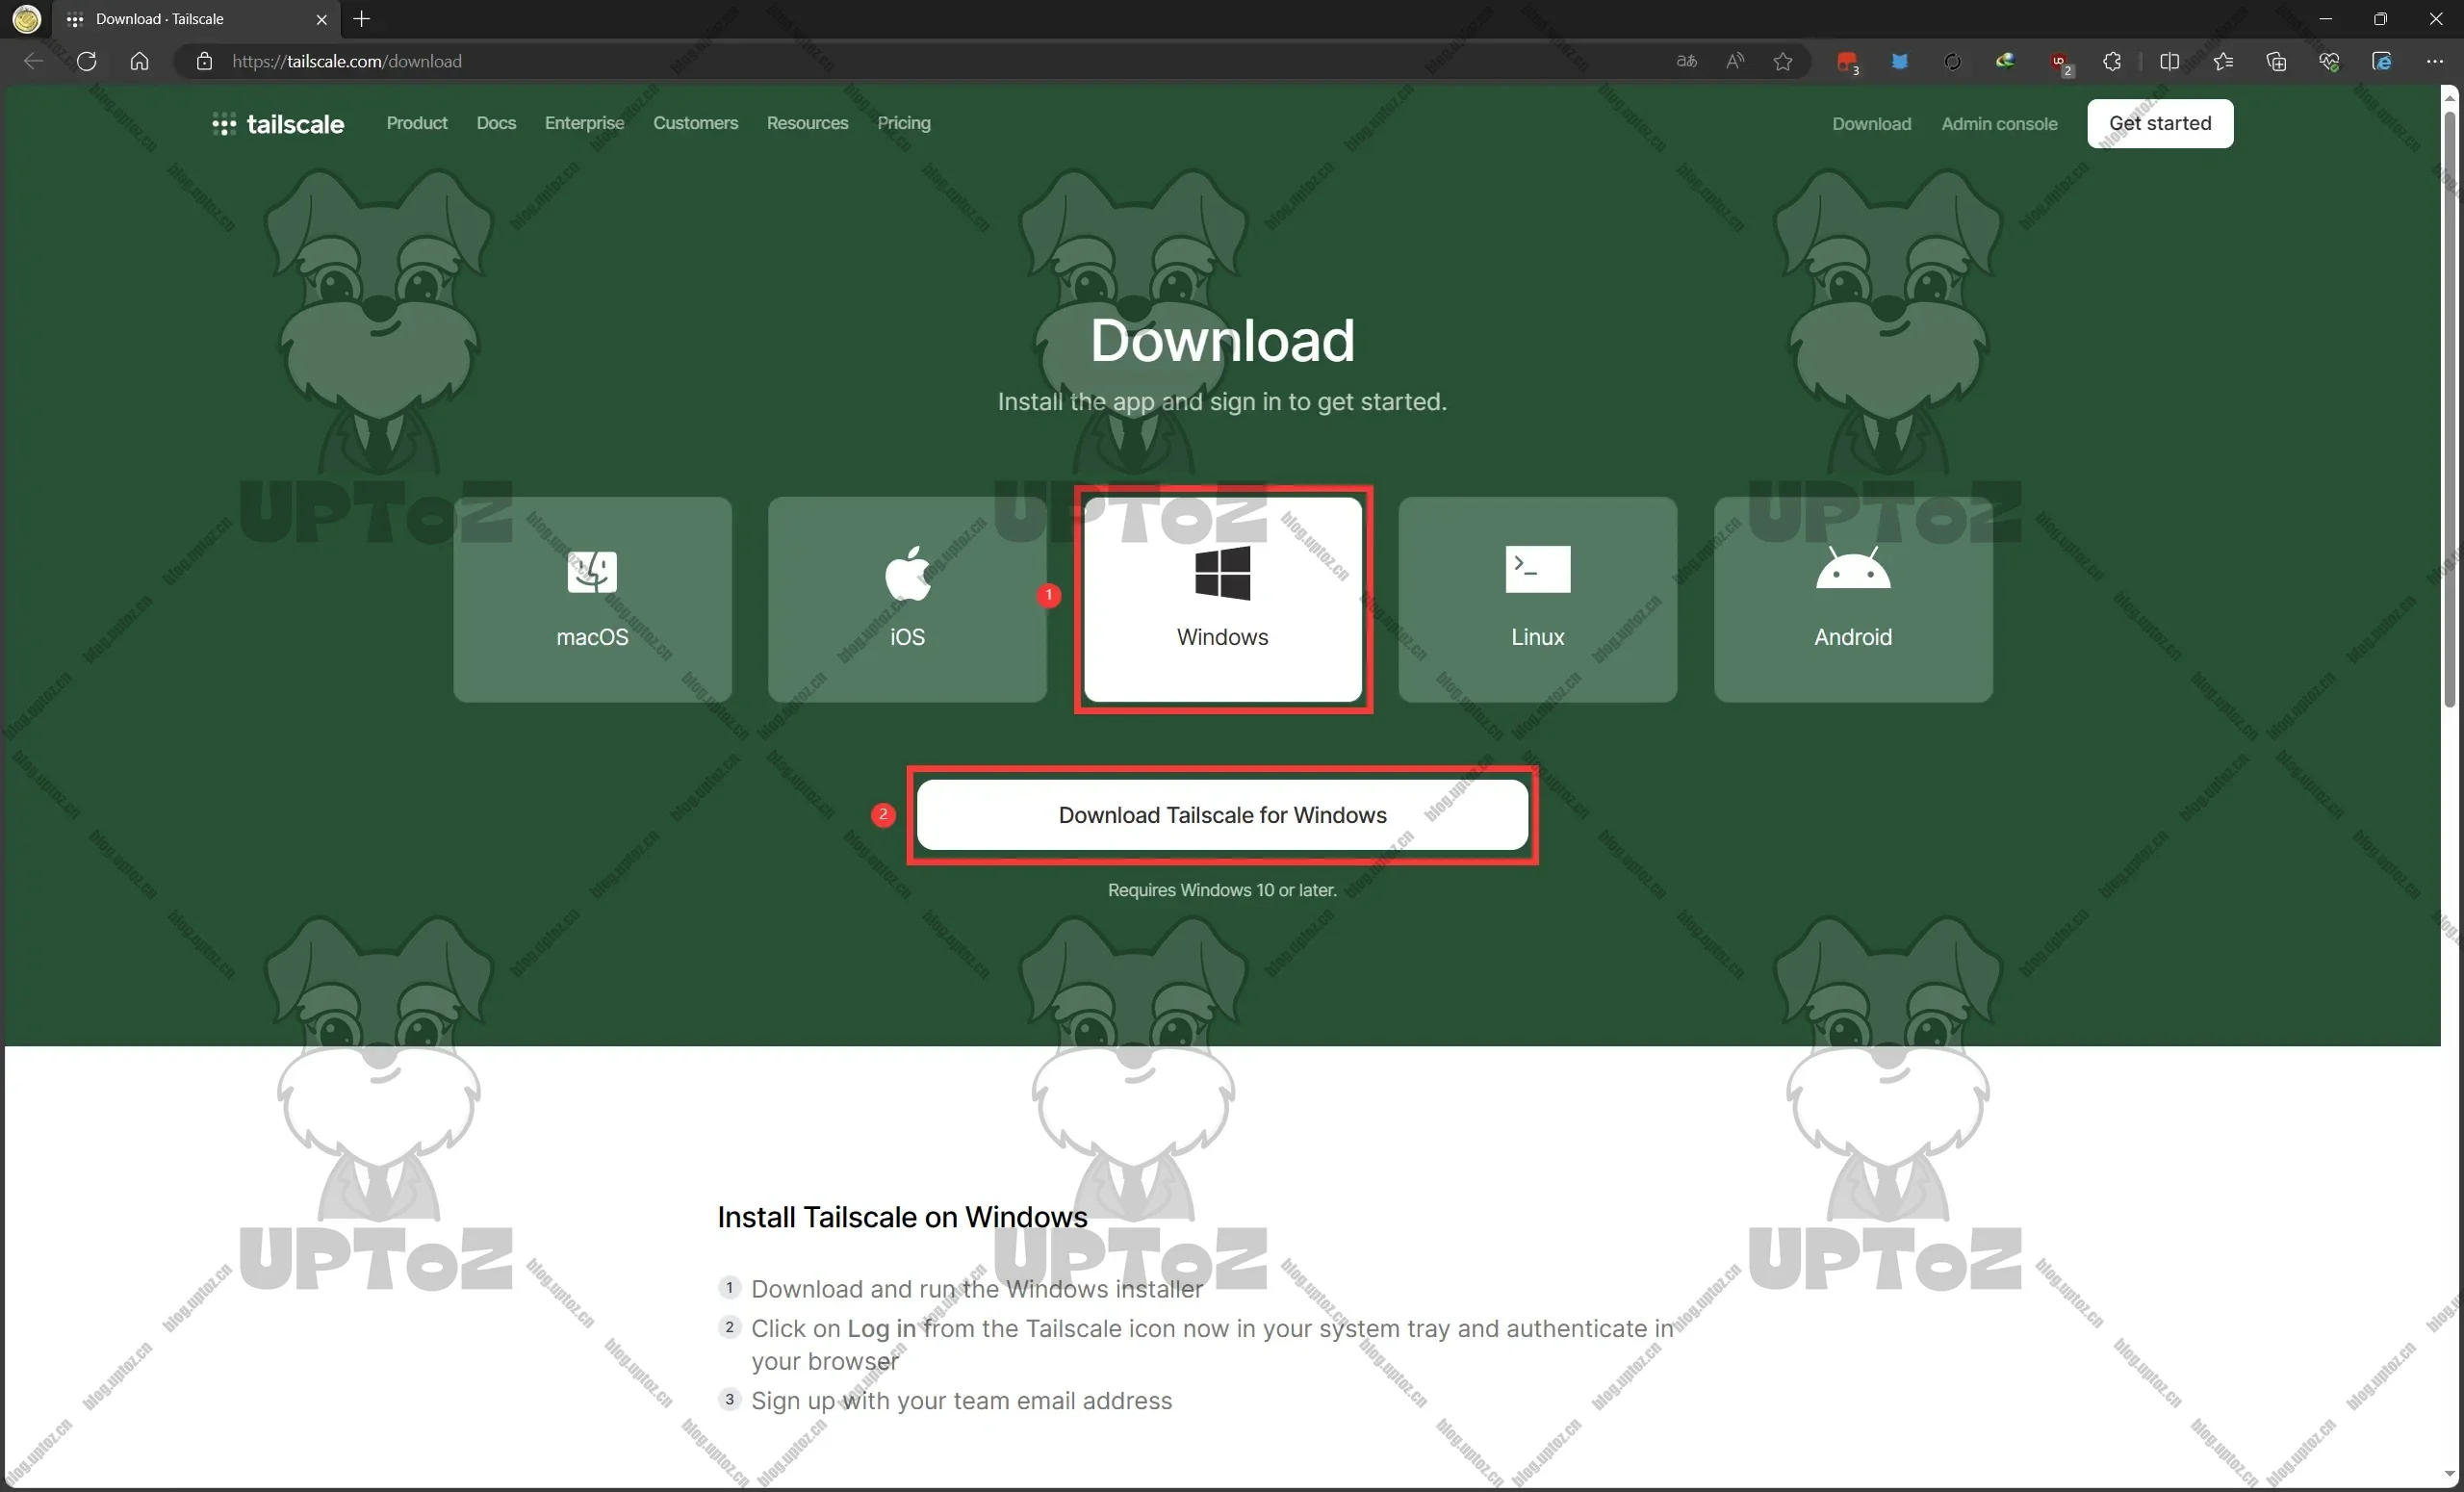Toggle split screen view
Screen dimensions: 2464x1492
pyautogui.click(x=2169, y=61)
